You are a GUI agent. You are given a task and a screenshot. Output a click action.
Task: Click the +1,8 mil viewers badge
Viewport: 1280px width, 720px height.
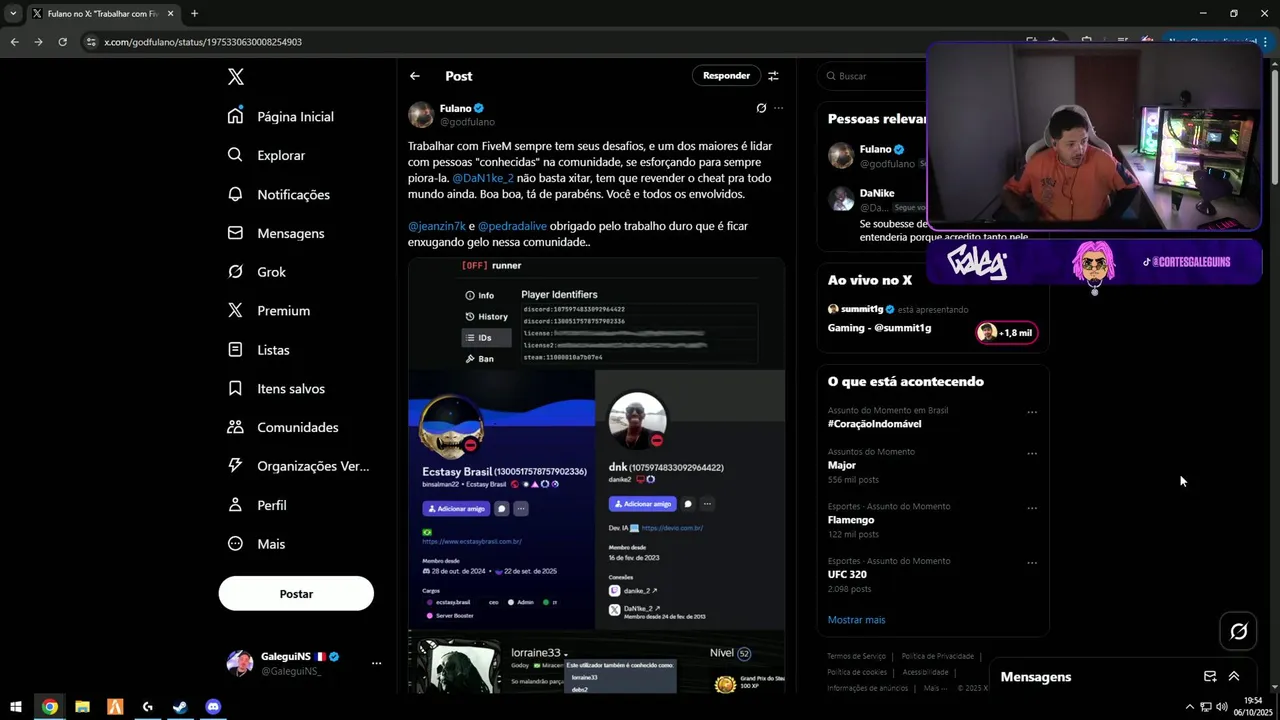(1007, 333)
